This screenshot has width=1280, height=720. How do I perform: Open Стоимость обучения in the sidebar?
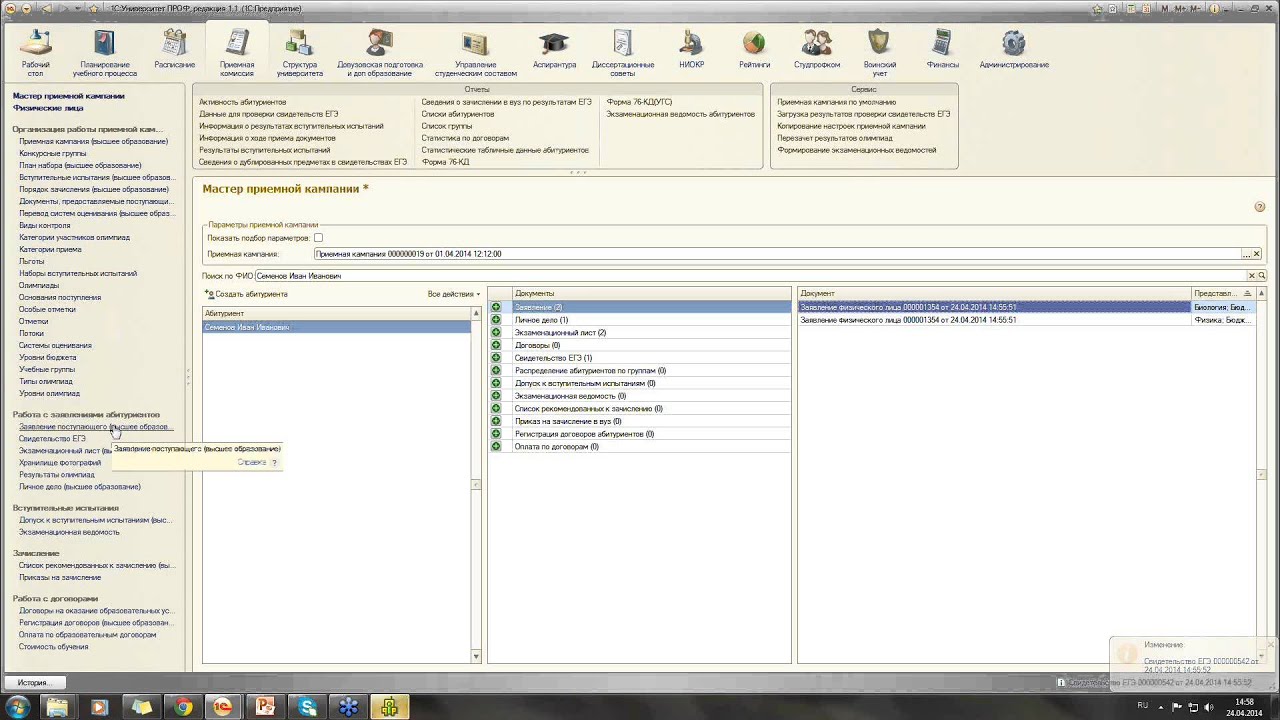(x=54, y=647)
